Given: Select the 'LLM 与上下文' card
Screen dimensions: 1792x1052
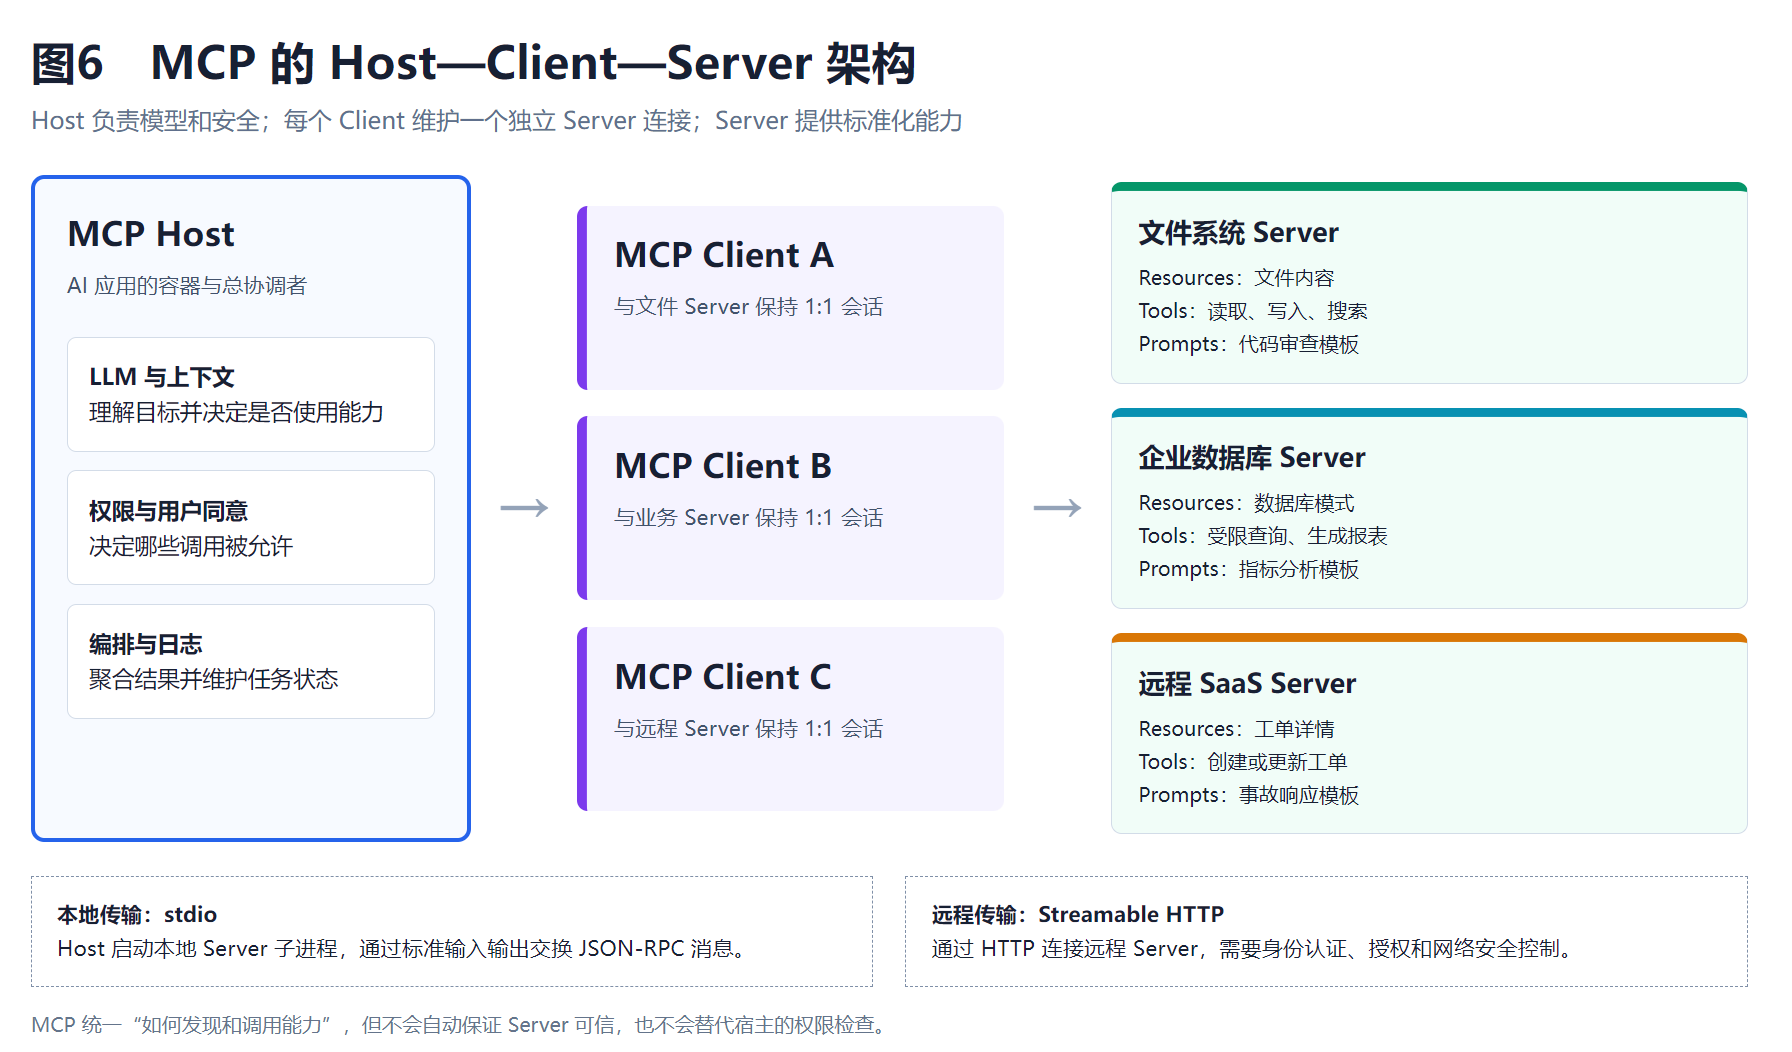Looking at the screenshot, I should click(x=251, y=394).
